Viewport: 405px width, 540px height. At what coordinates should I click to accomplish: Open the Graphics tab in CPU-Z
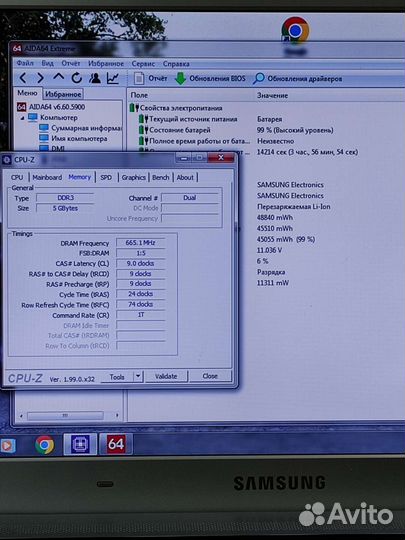click(133, 177)
